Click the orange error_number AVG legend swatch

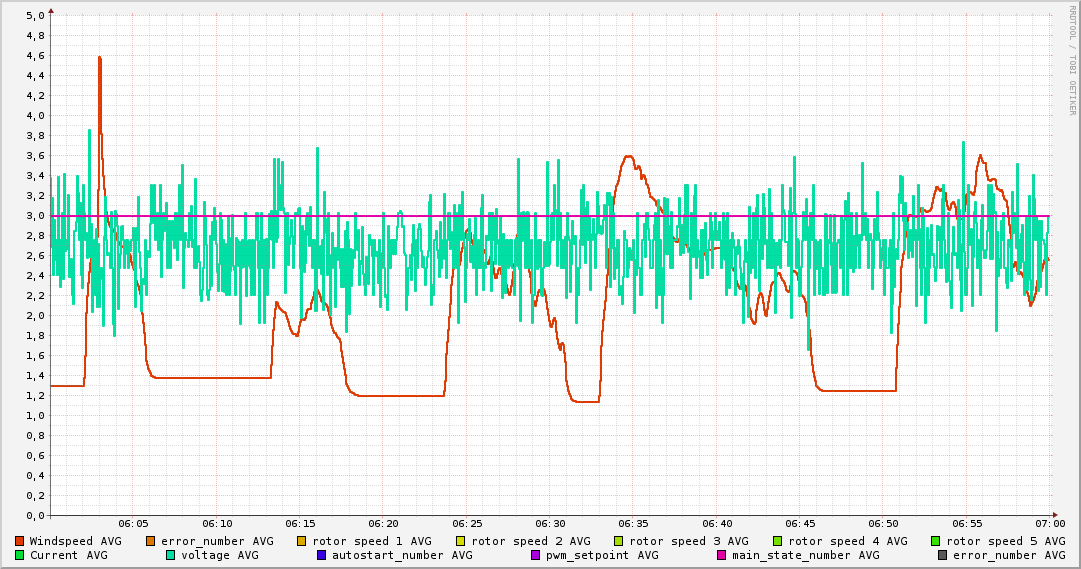click(x=151, y=541)
